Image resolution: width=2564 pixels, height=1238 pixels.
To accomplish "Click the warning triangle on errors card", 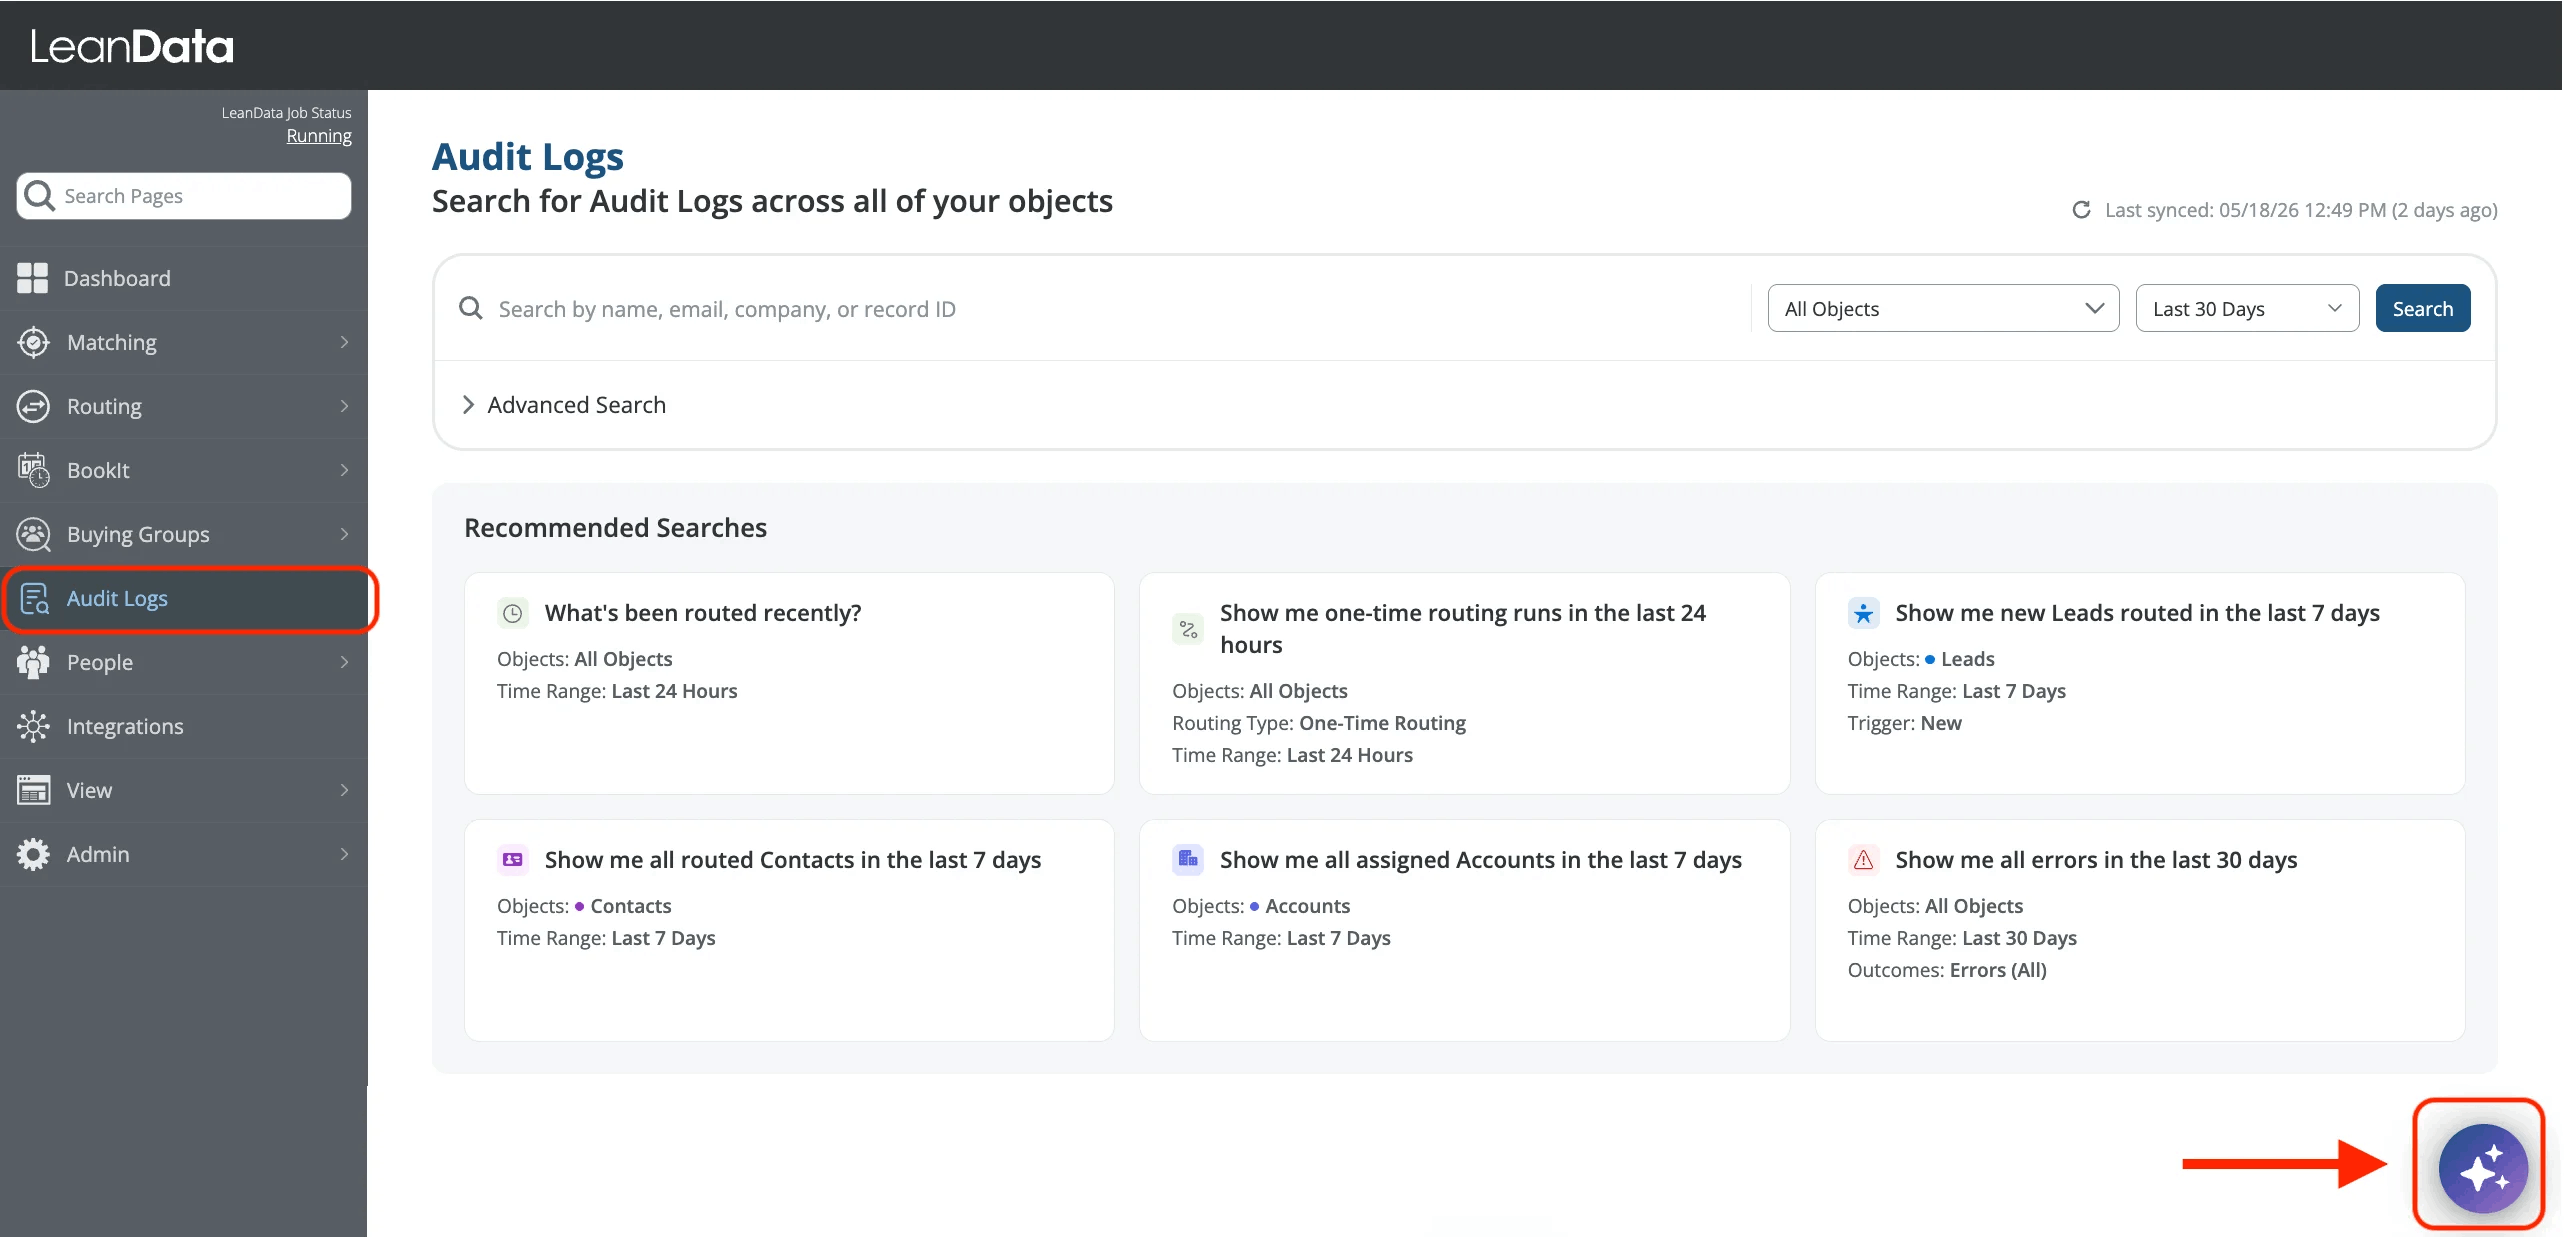I will tap(1863, 860).
